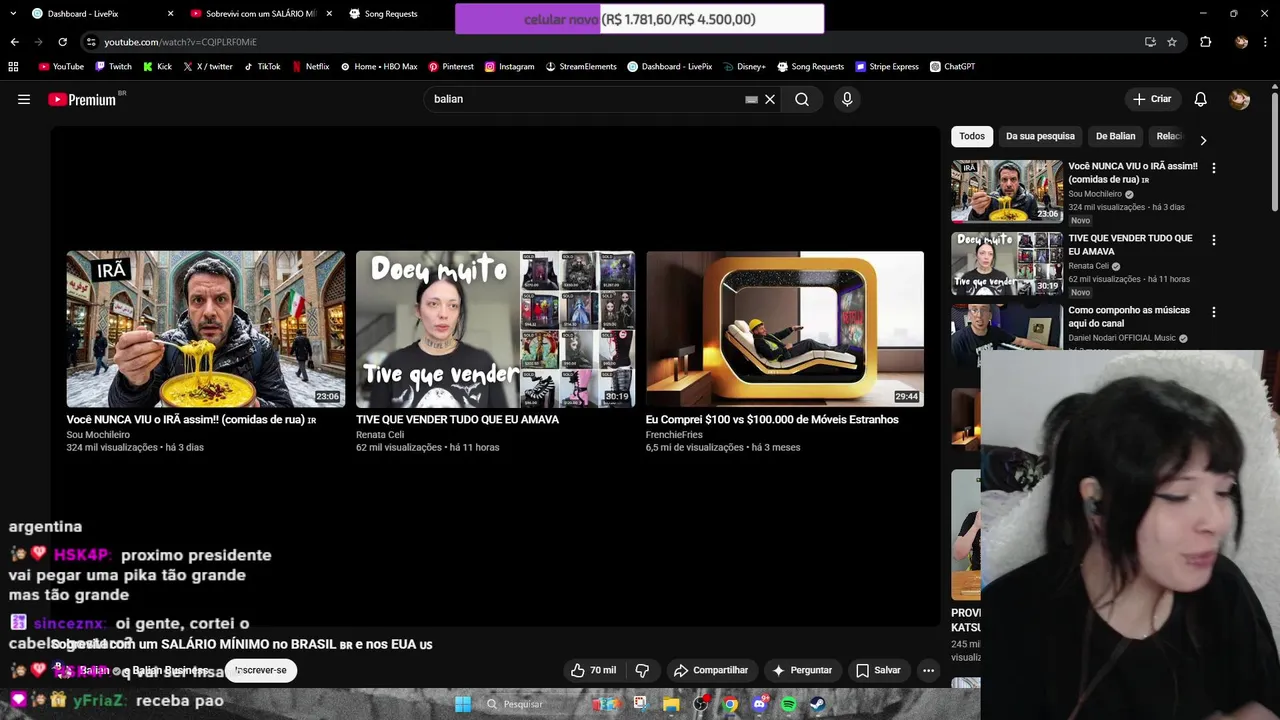Screen dimensions: 1280x720
Task: Open Renata Celi channel under endscreen video
Action: tap(380, 435)
